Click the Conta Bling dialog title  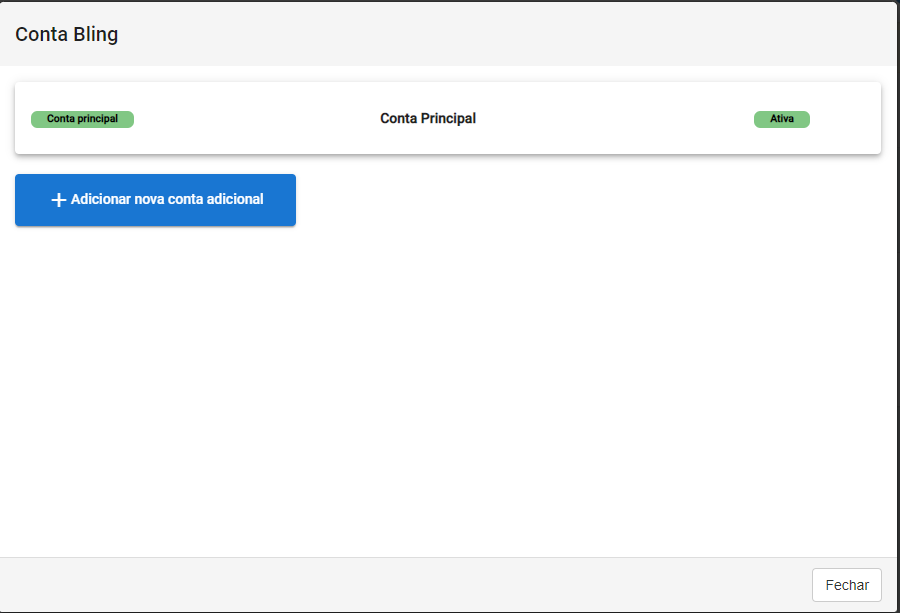[x=67, y=34]
